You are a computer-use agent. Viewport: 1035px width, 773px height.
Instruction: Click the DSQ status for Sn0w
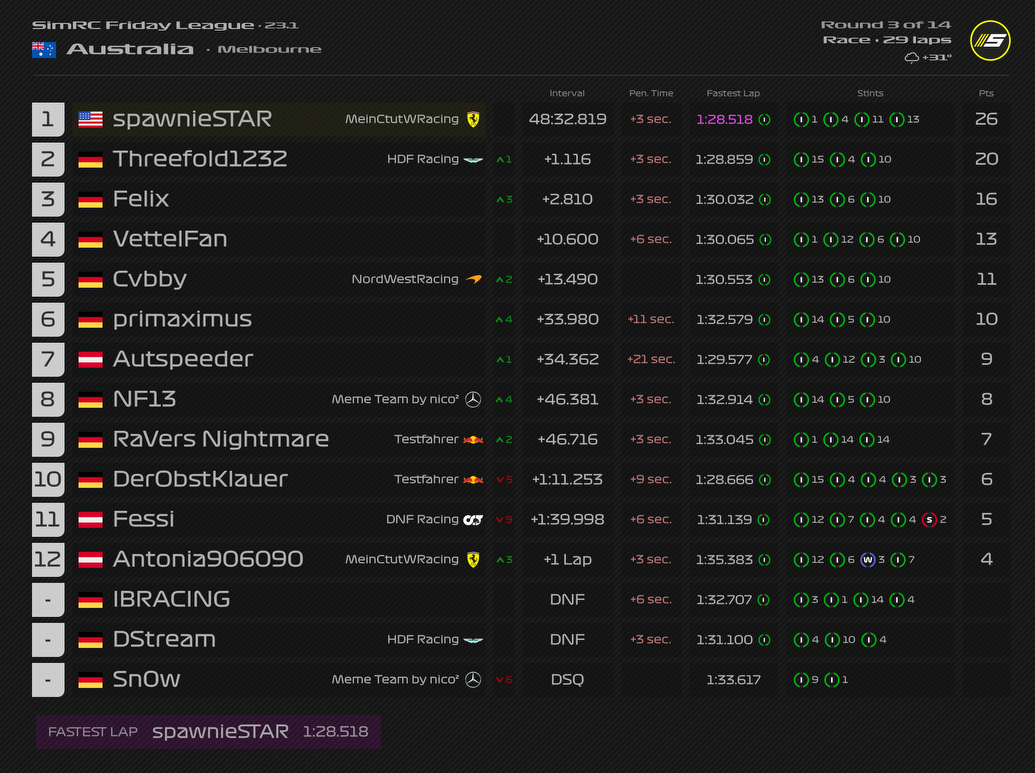click(567, 679)
